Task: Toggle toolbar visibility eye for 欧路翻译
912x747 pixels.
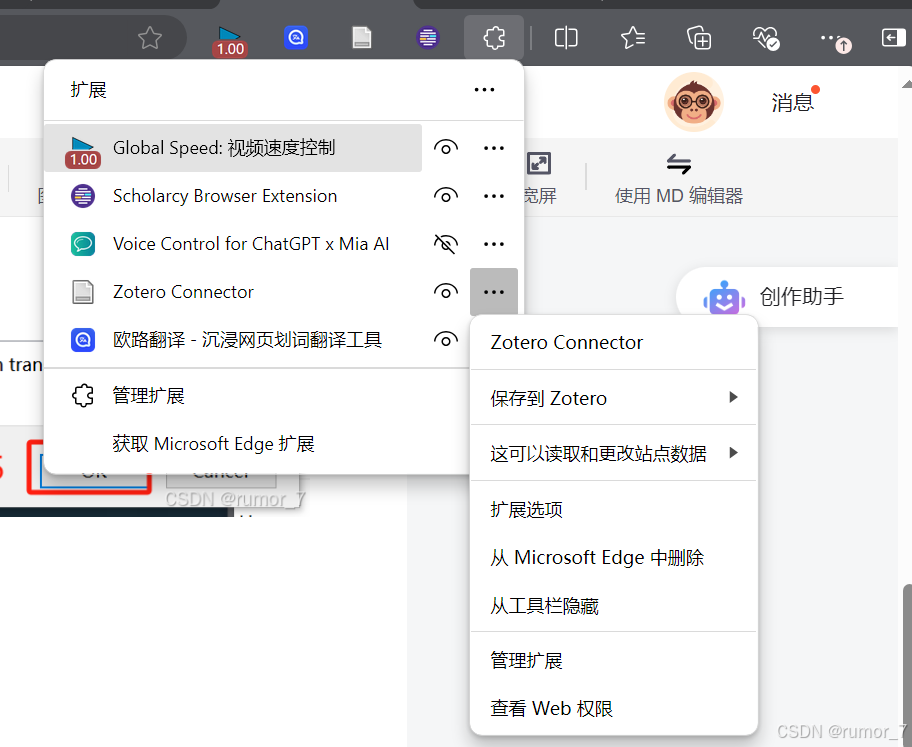Action: pyautogui.click(x=446, y=340)
